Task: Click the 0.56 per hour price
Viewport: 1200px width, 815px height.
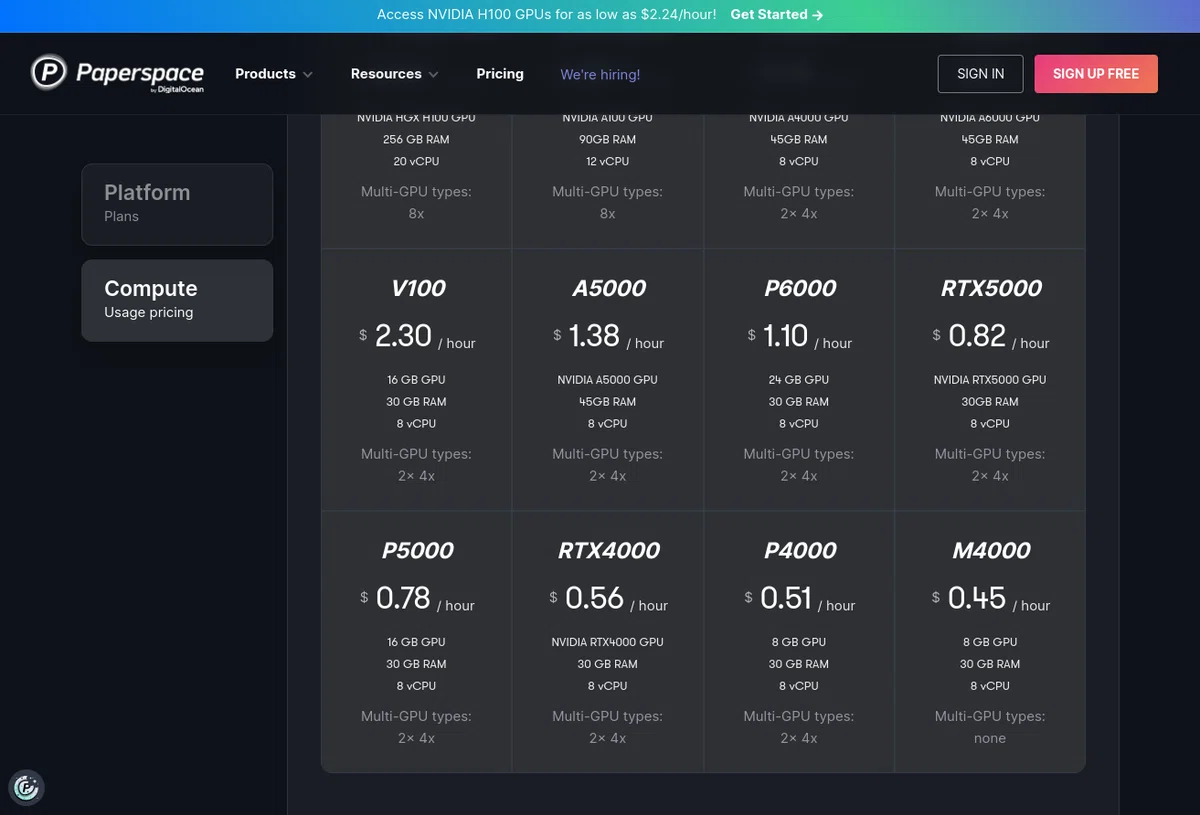Action: coord(608,598)
